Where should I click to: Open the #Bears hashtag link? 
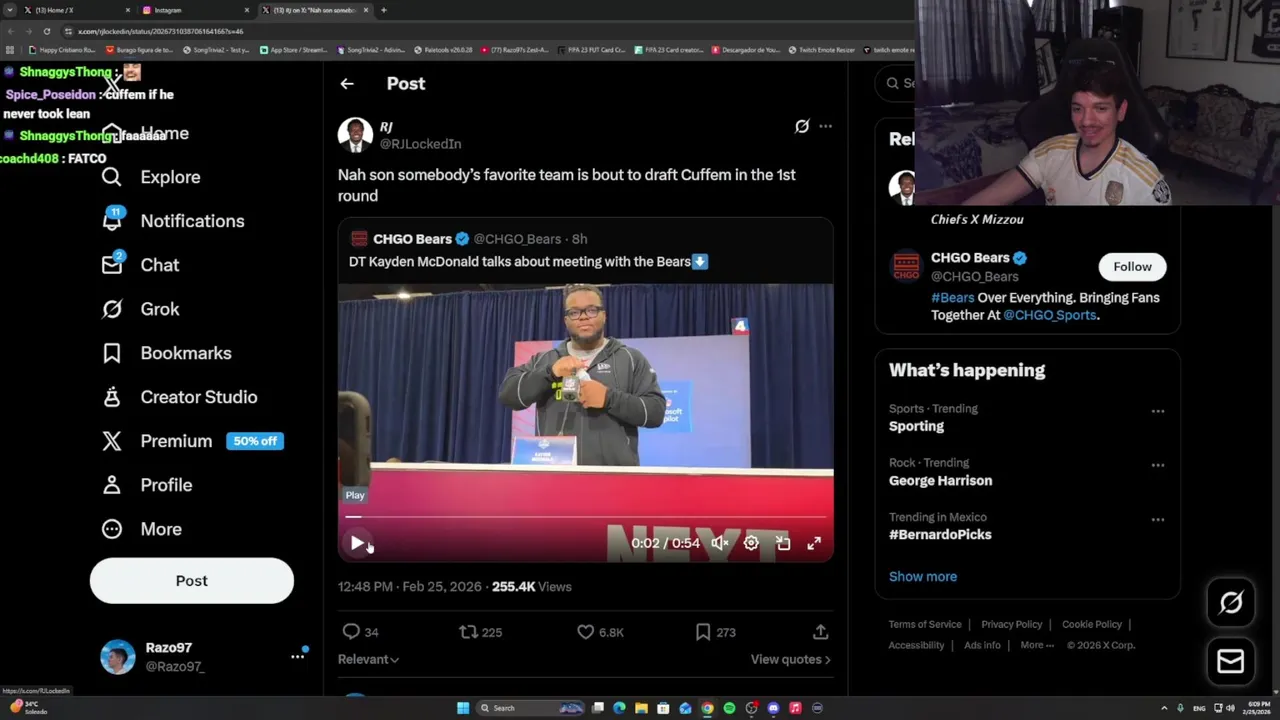click(x=952, y=298)
